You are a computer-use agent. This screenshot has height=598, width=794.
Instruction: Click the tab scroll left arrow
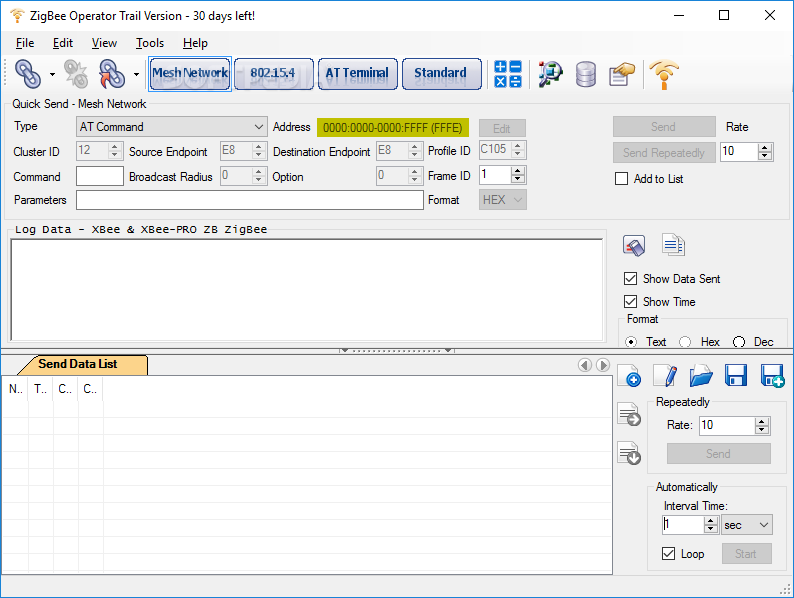[585, 365]
